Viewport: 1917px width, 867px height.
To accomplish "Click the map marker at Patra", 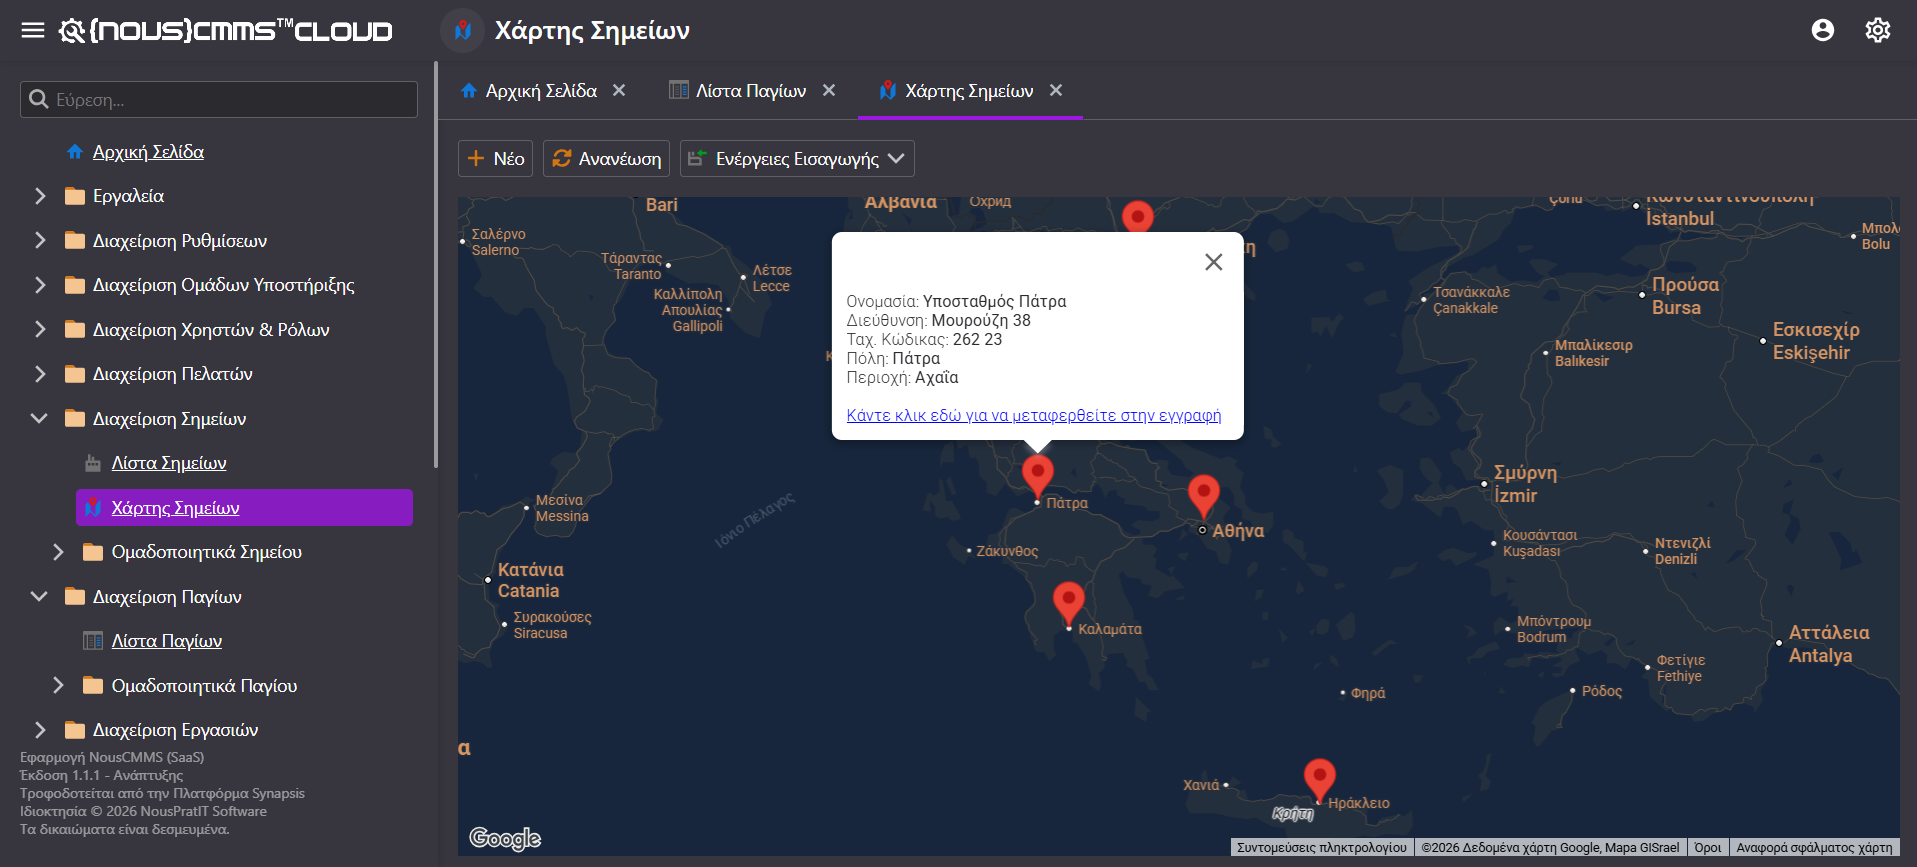I will pyautogui.click(x=1038, y=475).
